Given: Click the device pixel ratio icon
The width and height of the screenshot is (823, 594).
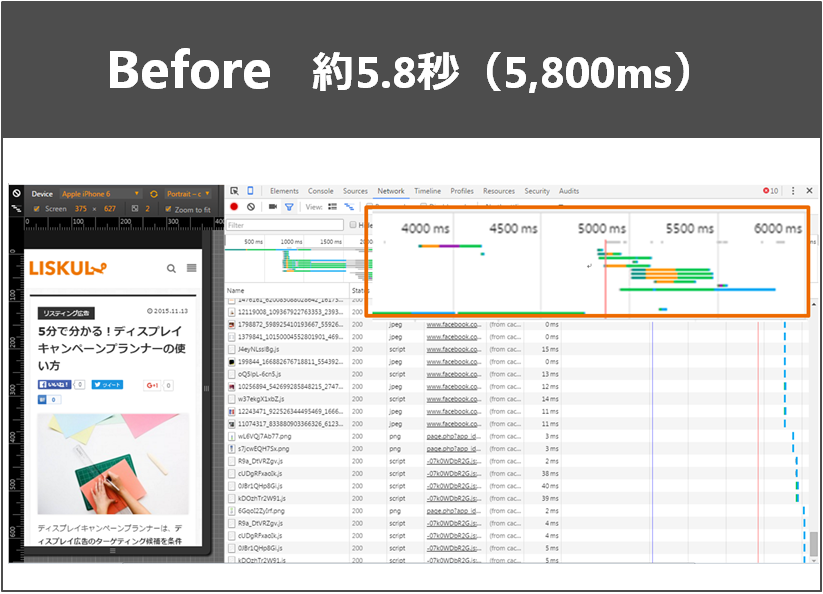Looking at the screenshot, I should pyautogui.click(x=135, y=209).
